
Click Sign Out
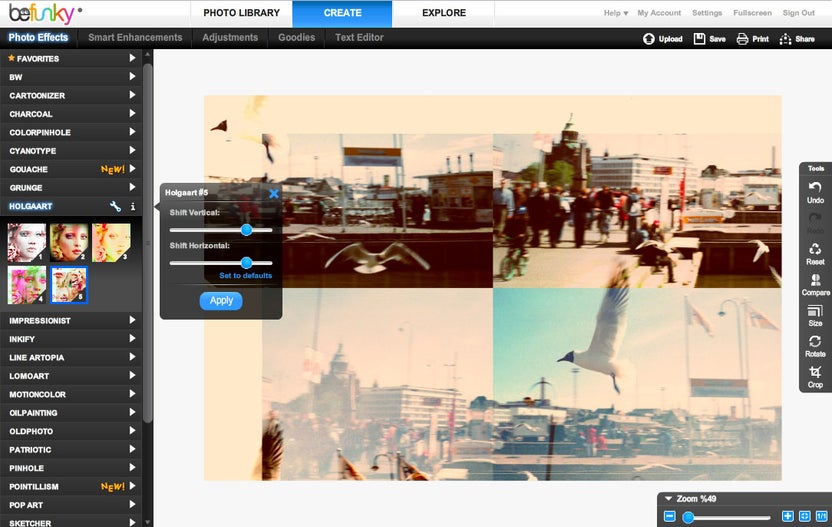[799, 13]
